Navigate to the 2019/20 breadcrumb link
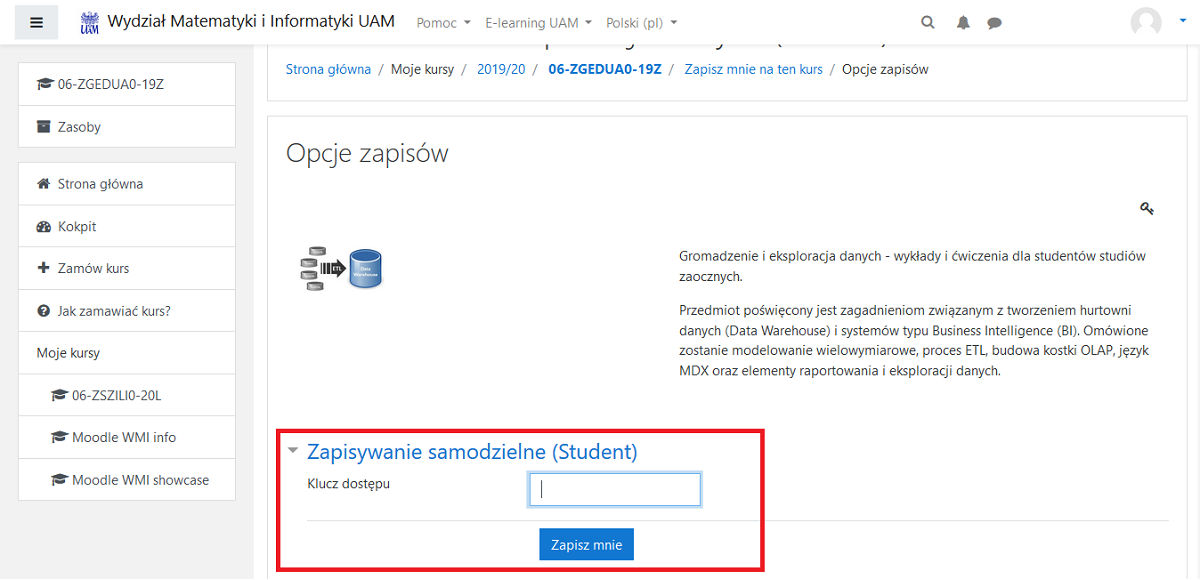The width and height of the screenshot is (1200, 580). point(501,70)
